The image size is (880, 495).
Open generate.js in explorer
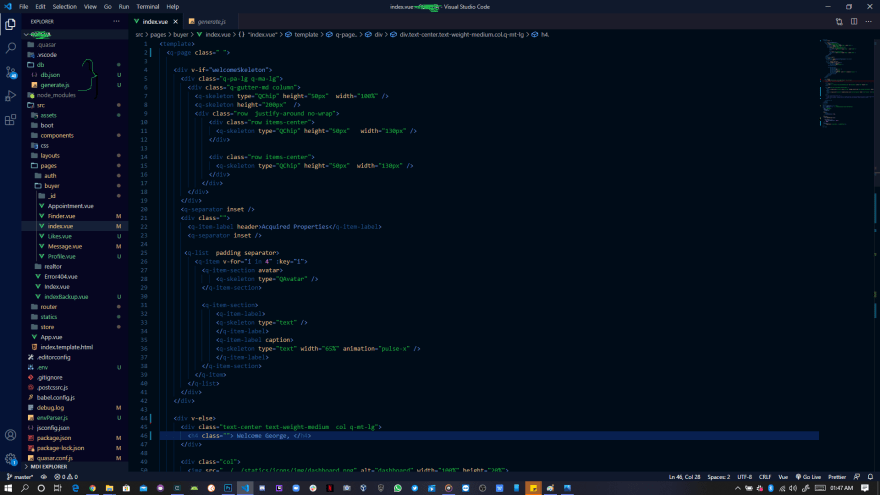pos(75,85)
